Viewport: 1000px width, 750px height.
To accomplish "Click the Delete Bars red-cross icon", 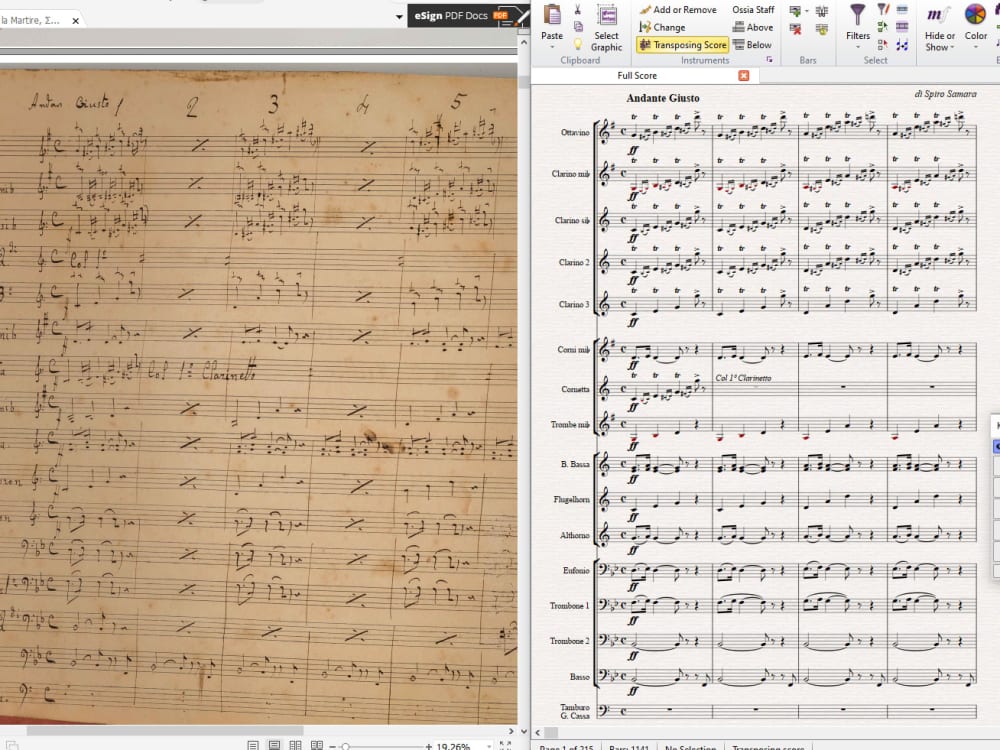I will (x=795, y=29).
